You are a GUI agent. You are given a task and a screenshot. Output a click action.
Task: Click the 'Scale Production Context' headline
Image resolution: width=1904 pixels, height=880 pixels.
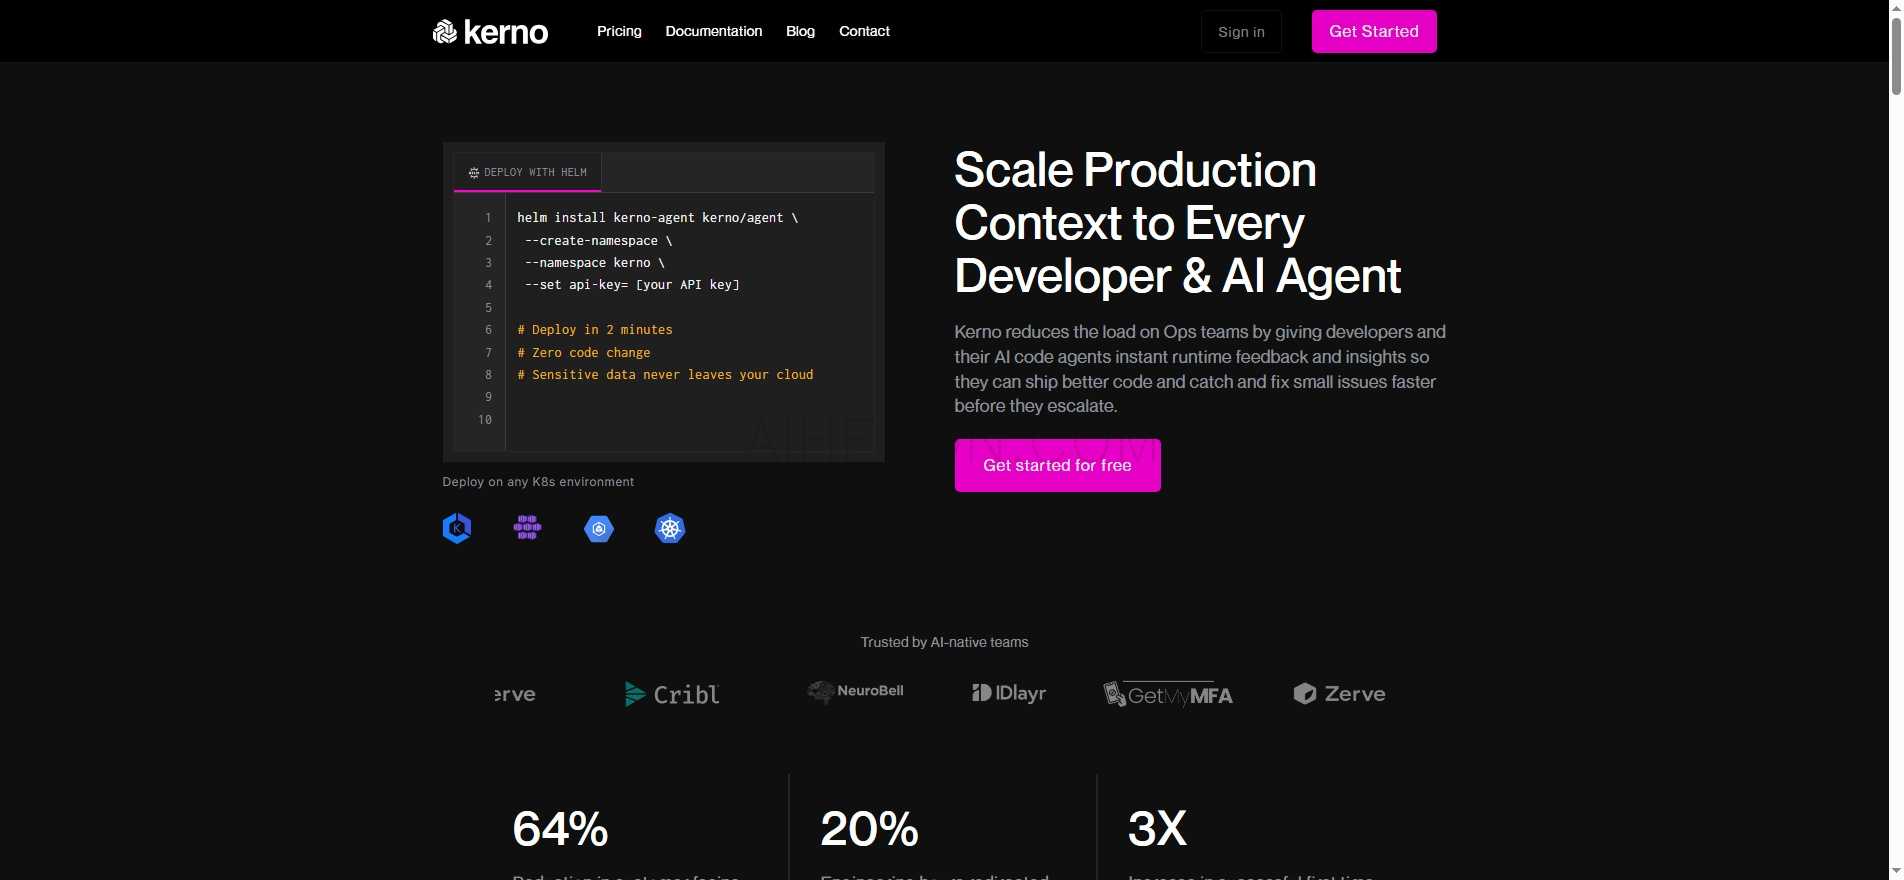pyautogui.click(x=1178, y=223)
